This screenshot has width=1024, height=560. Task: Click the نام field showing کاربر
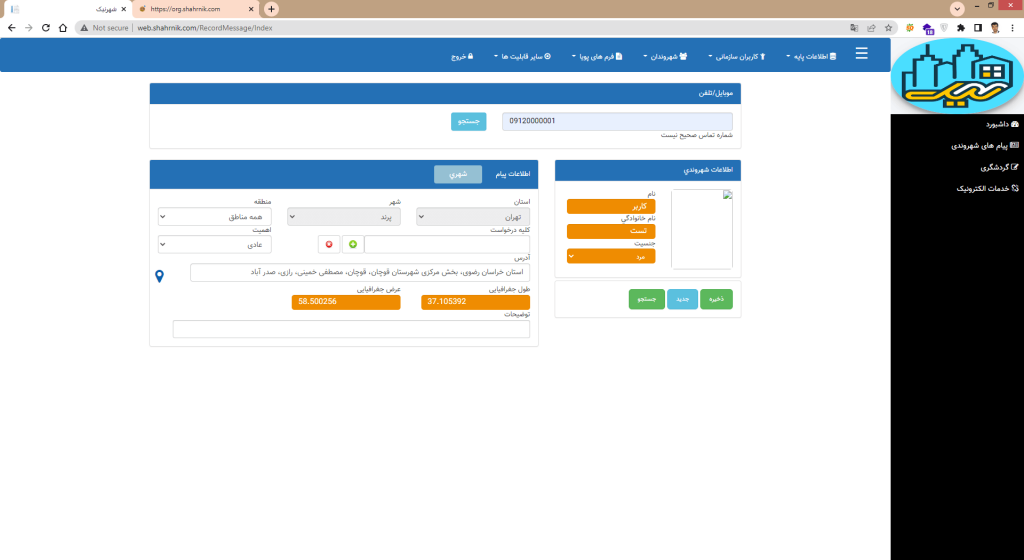point(611,206)
